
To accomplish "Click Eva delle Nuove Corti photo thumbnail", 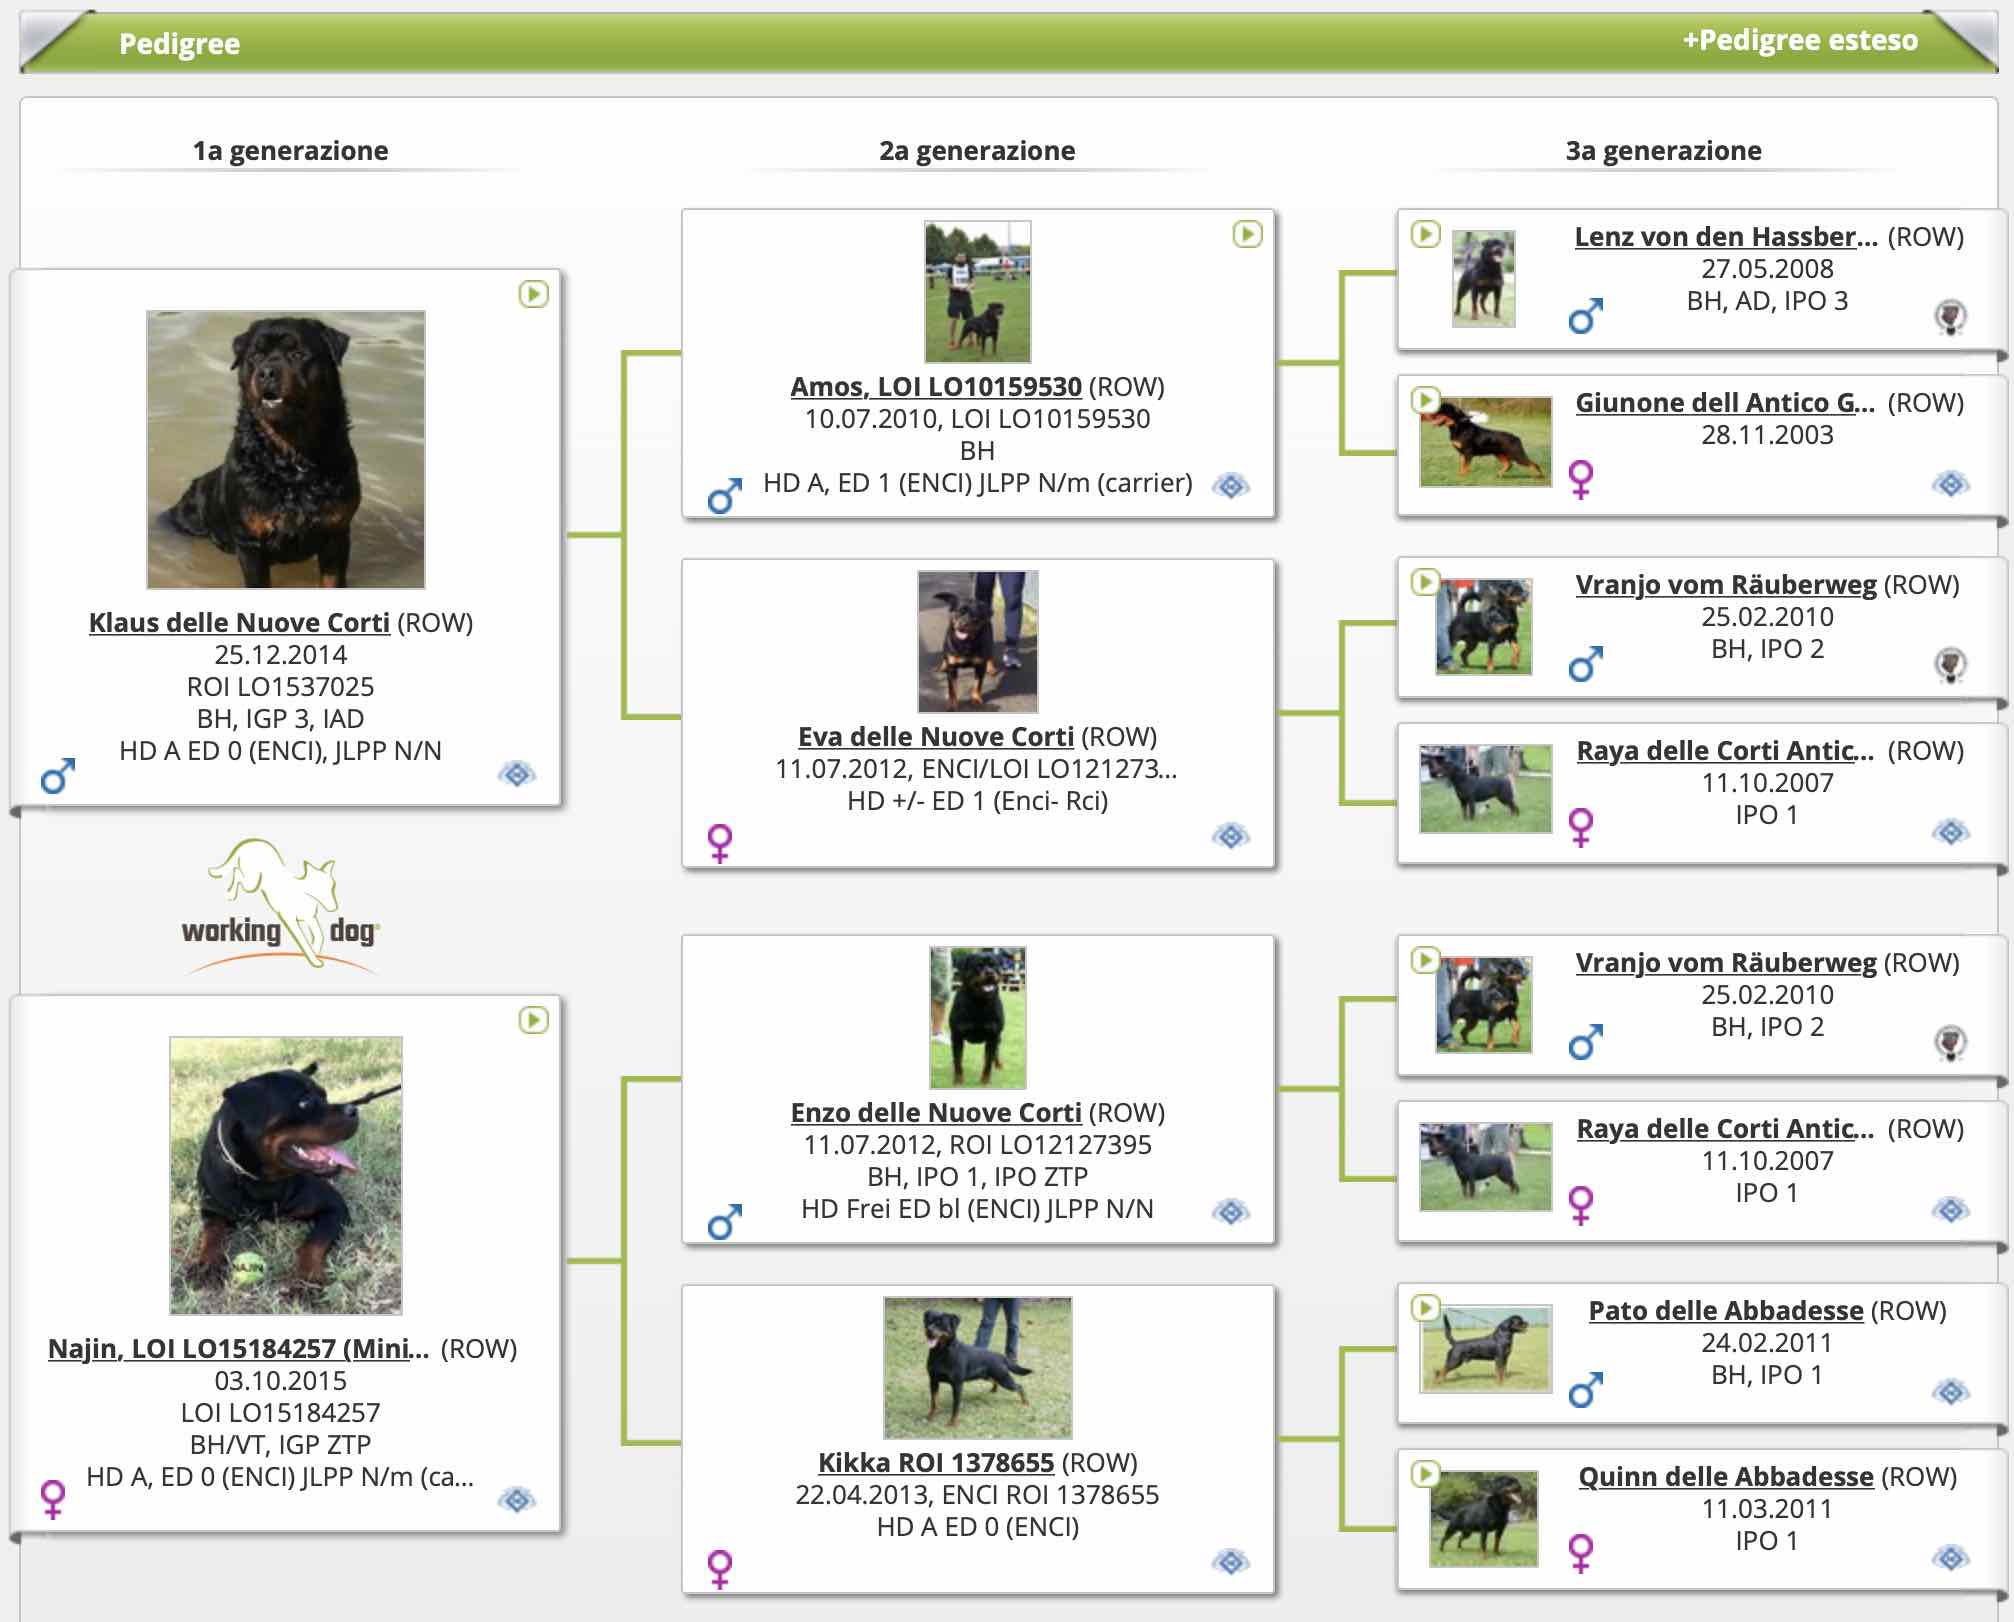I will (978, 641).
